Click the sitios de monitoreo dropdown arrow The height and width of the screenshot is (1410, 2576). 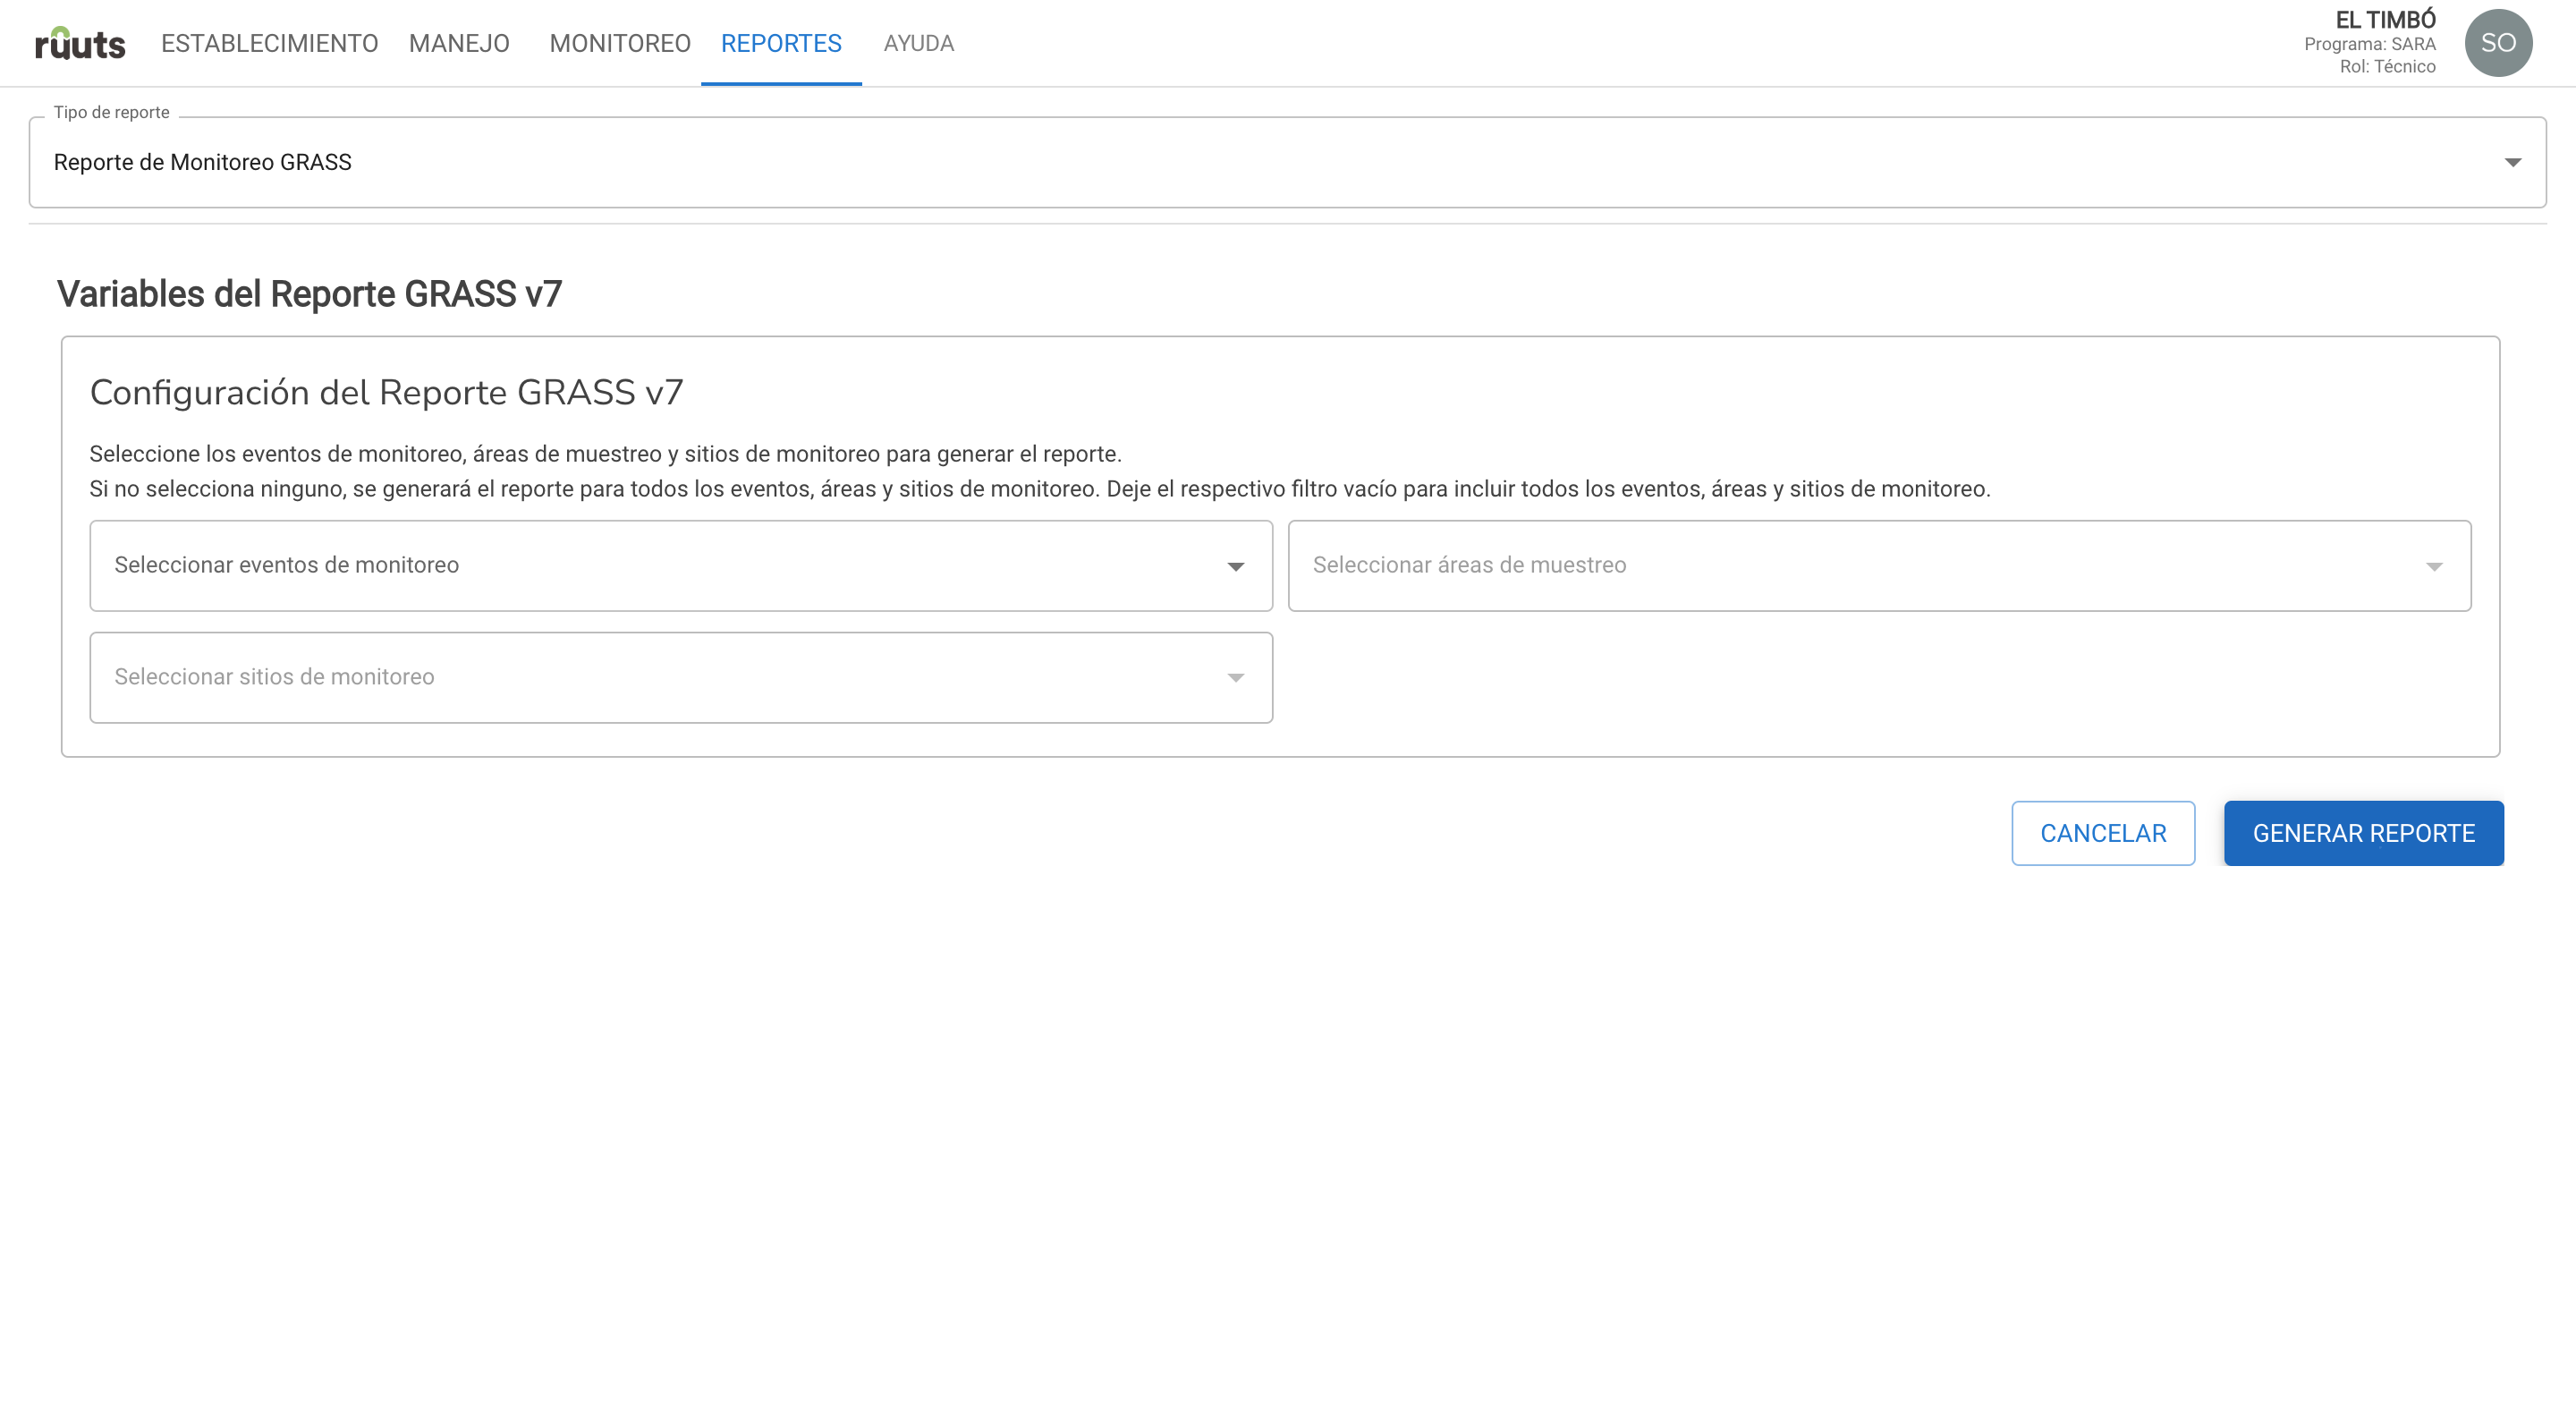(x=1236, y=677)
